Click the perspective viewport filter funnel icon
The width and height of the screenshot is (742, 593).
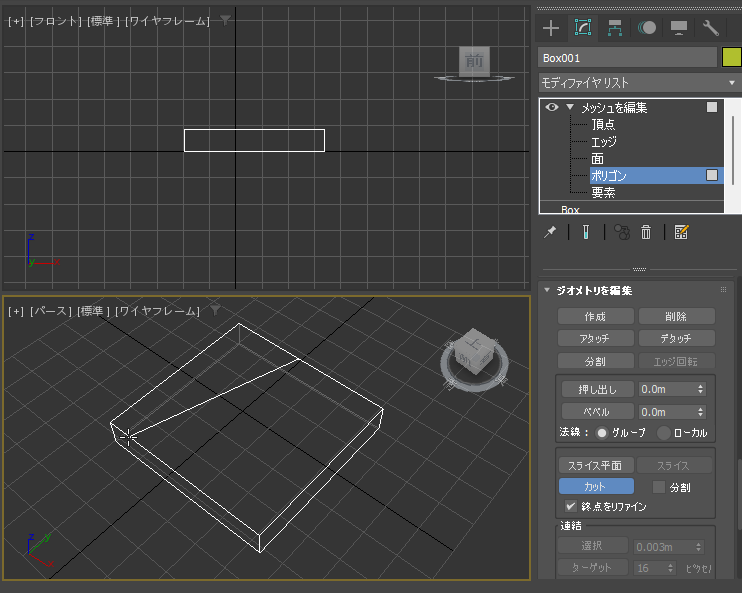[215, 310]
